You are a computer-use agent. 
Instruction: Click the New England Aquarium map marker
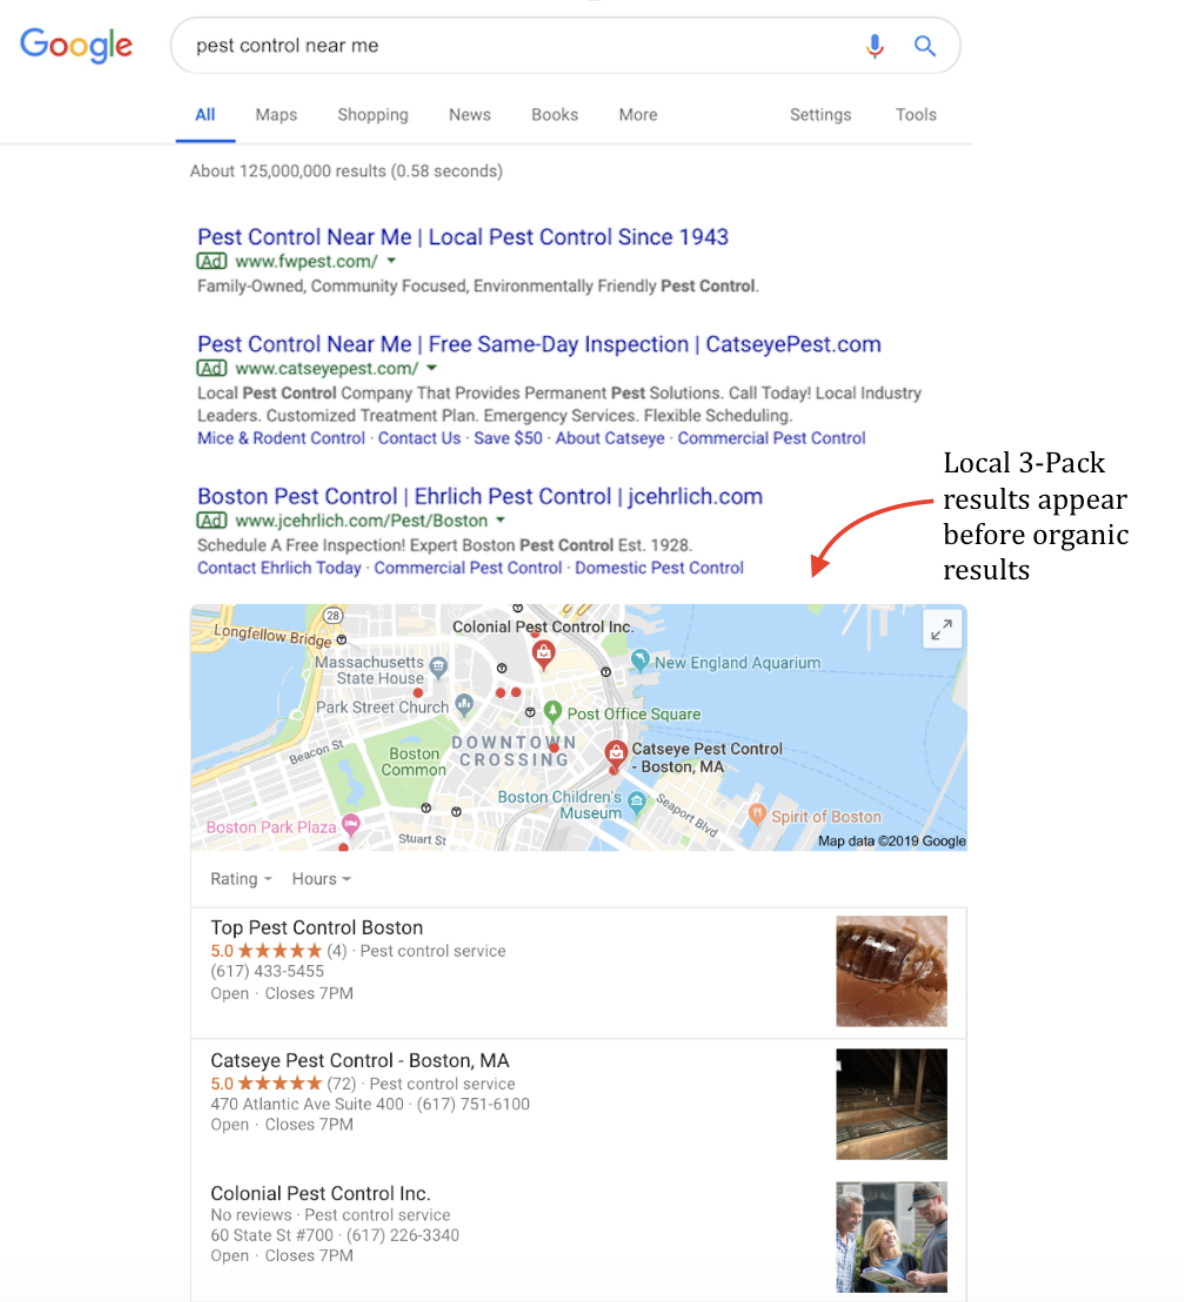coord(640,661)
